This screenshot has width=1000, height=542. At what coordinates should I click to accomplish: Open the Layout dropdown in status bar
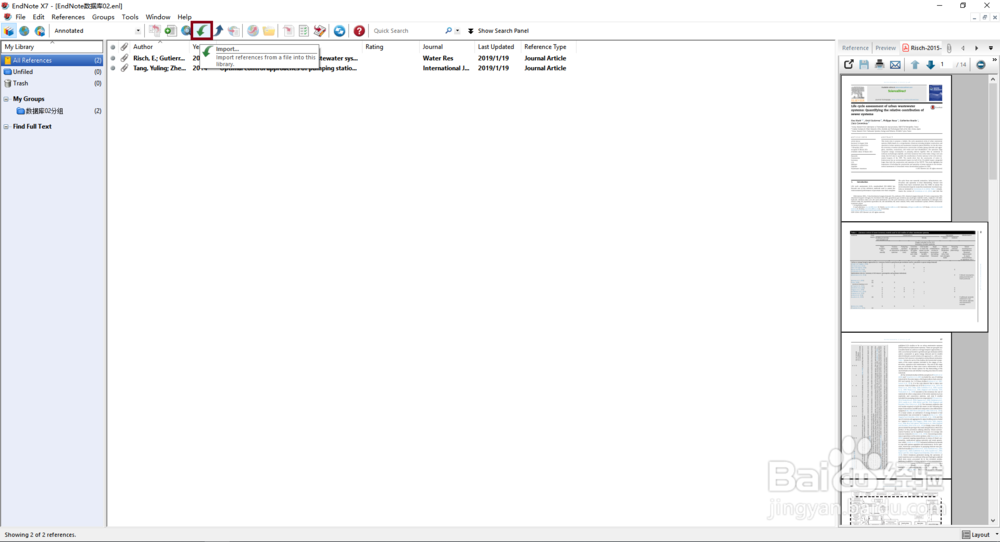click(x=980, y=534)
